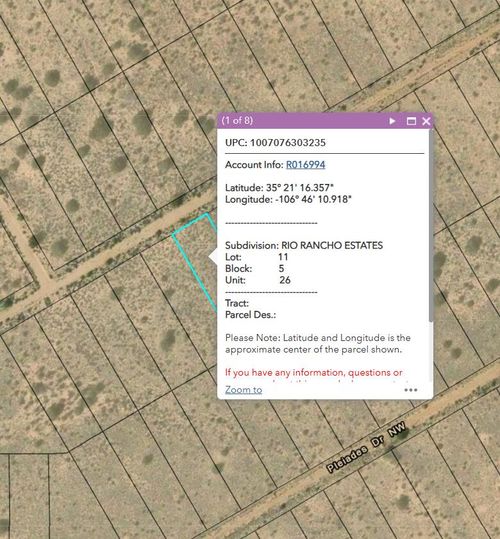Go to next feature in popup
Screen dimensions: 500x539
(x=392, y=121)
